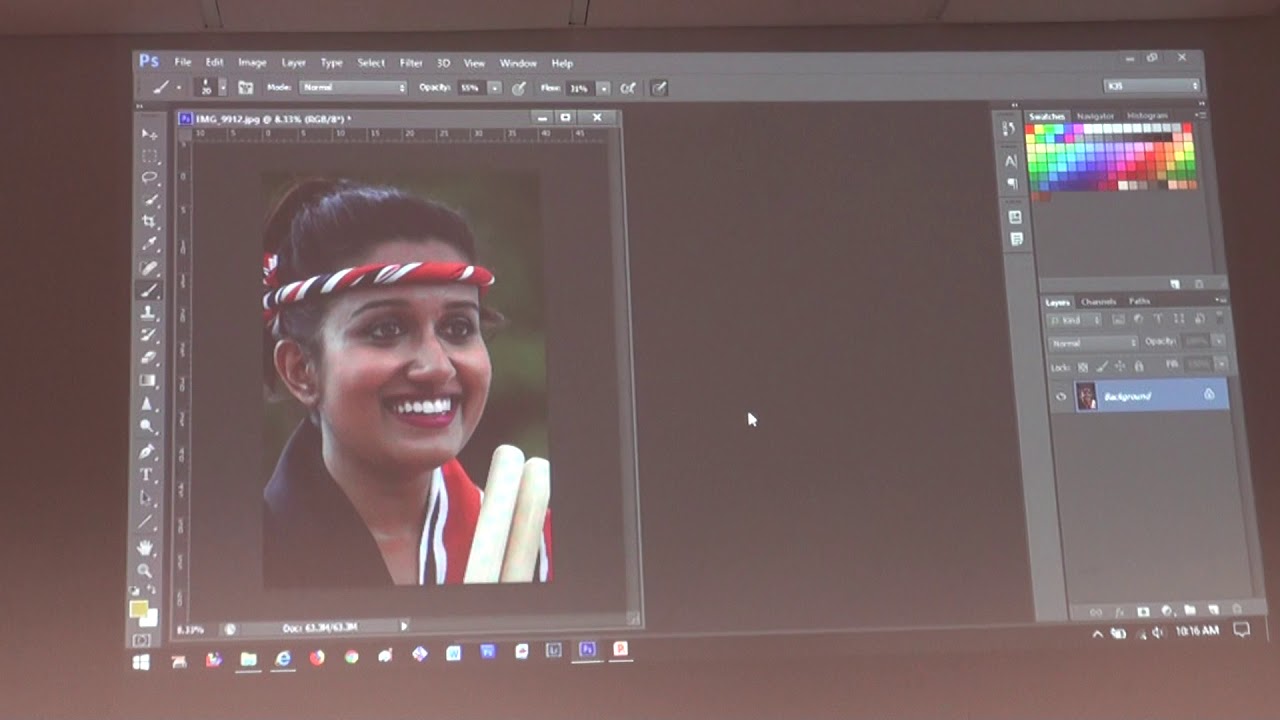Open the Flow slider dropdown arrow
The height and width of the screenshot is (720, 1280).
point(604,88)
